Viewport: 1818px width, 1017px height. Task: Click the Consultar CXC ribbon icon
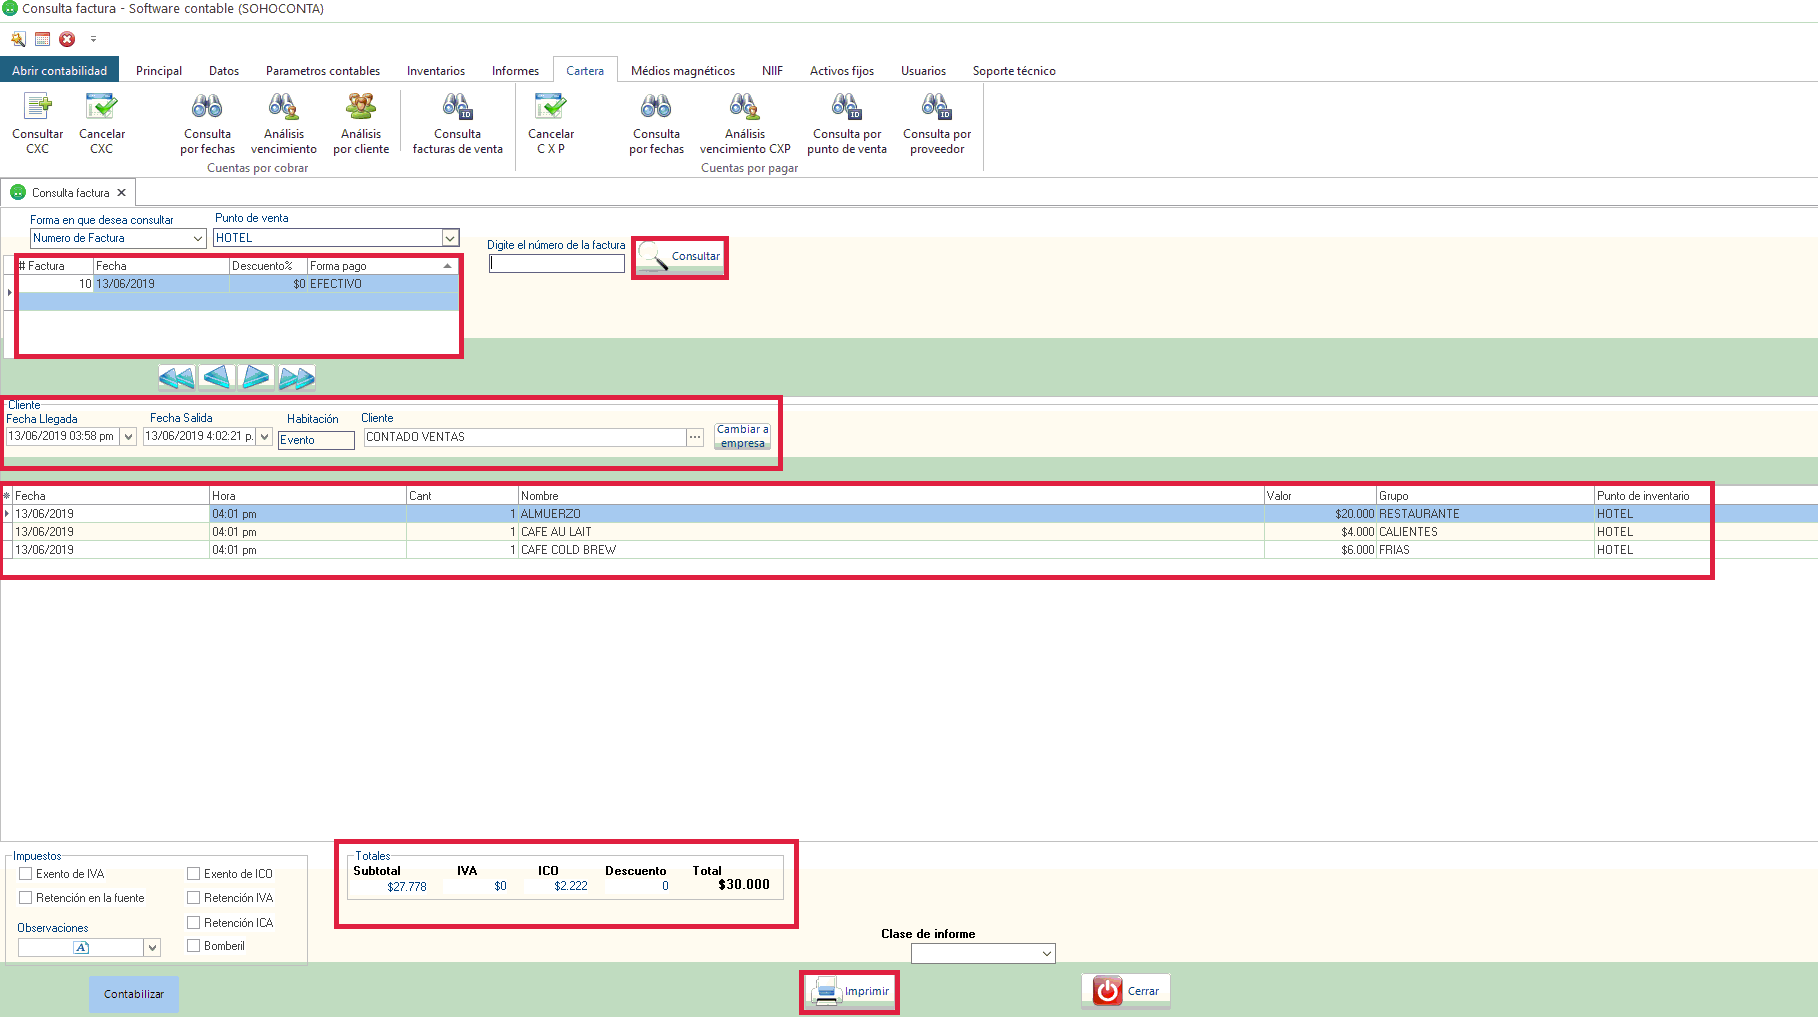[x=37, y=123]
